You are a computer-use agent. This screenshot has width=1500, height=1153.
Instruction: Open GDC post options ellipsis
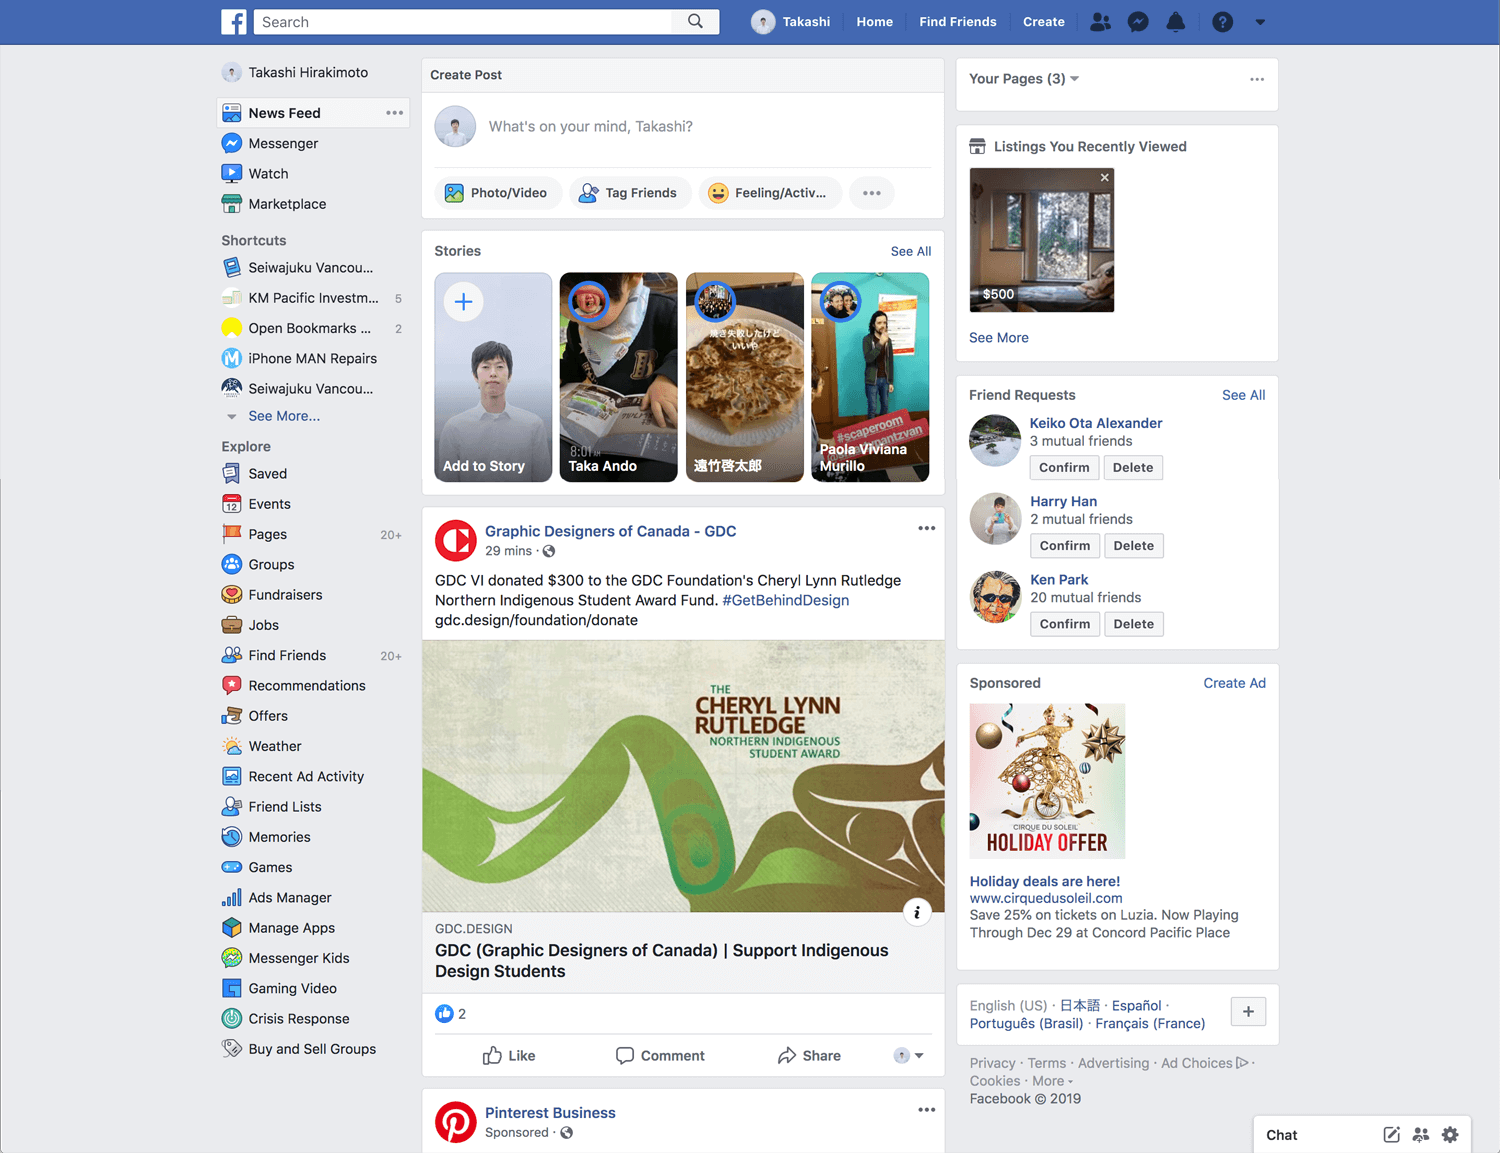(x=927, y=528)
